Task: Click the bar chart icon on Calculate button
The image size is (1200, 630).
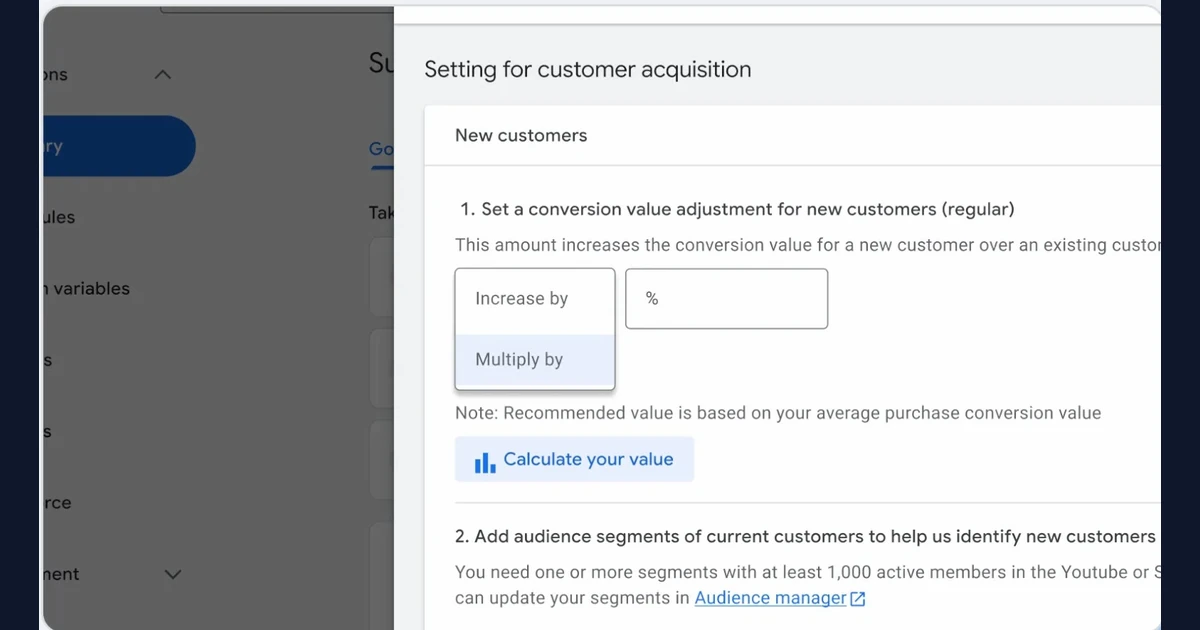Action: [485, 462]
